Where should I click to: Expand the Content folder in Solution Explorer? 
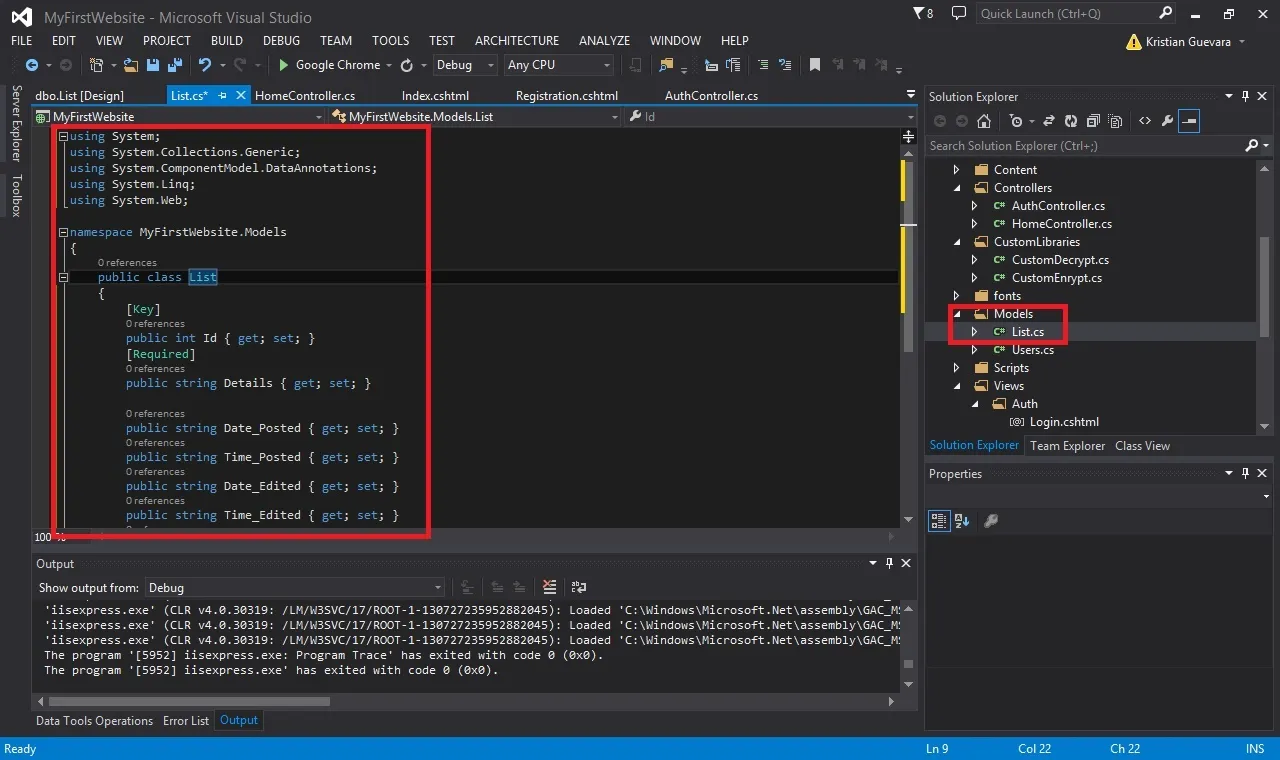tap(956, 170)
